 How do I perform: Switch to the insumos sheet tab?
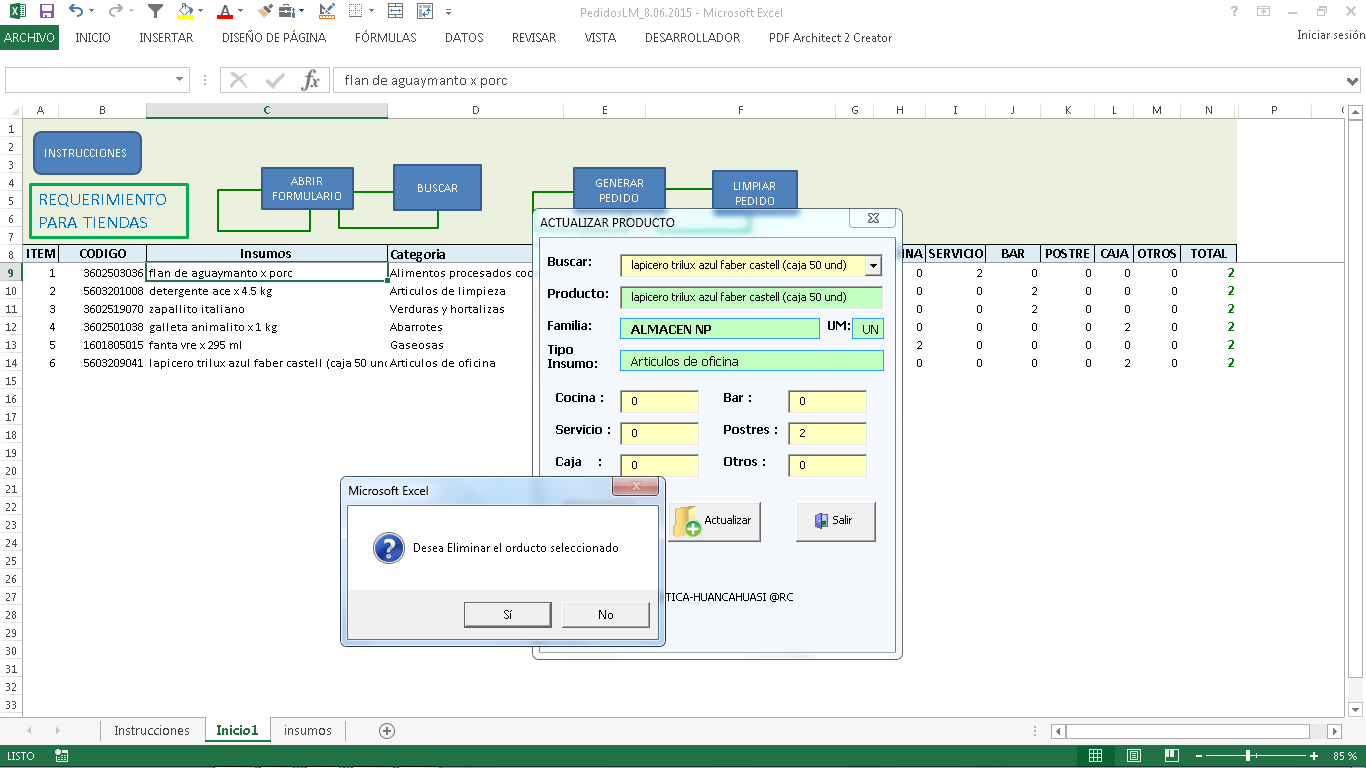tap(306, 730)
